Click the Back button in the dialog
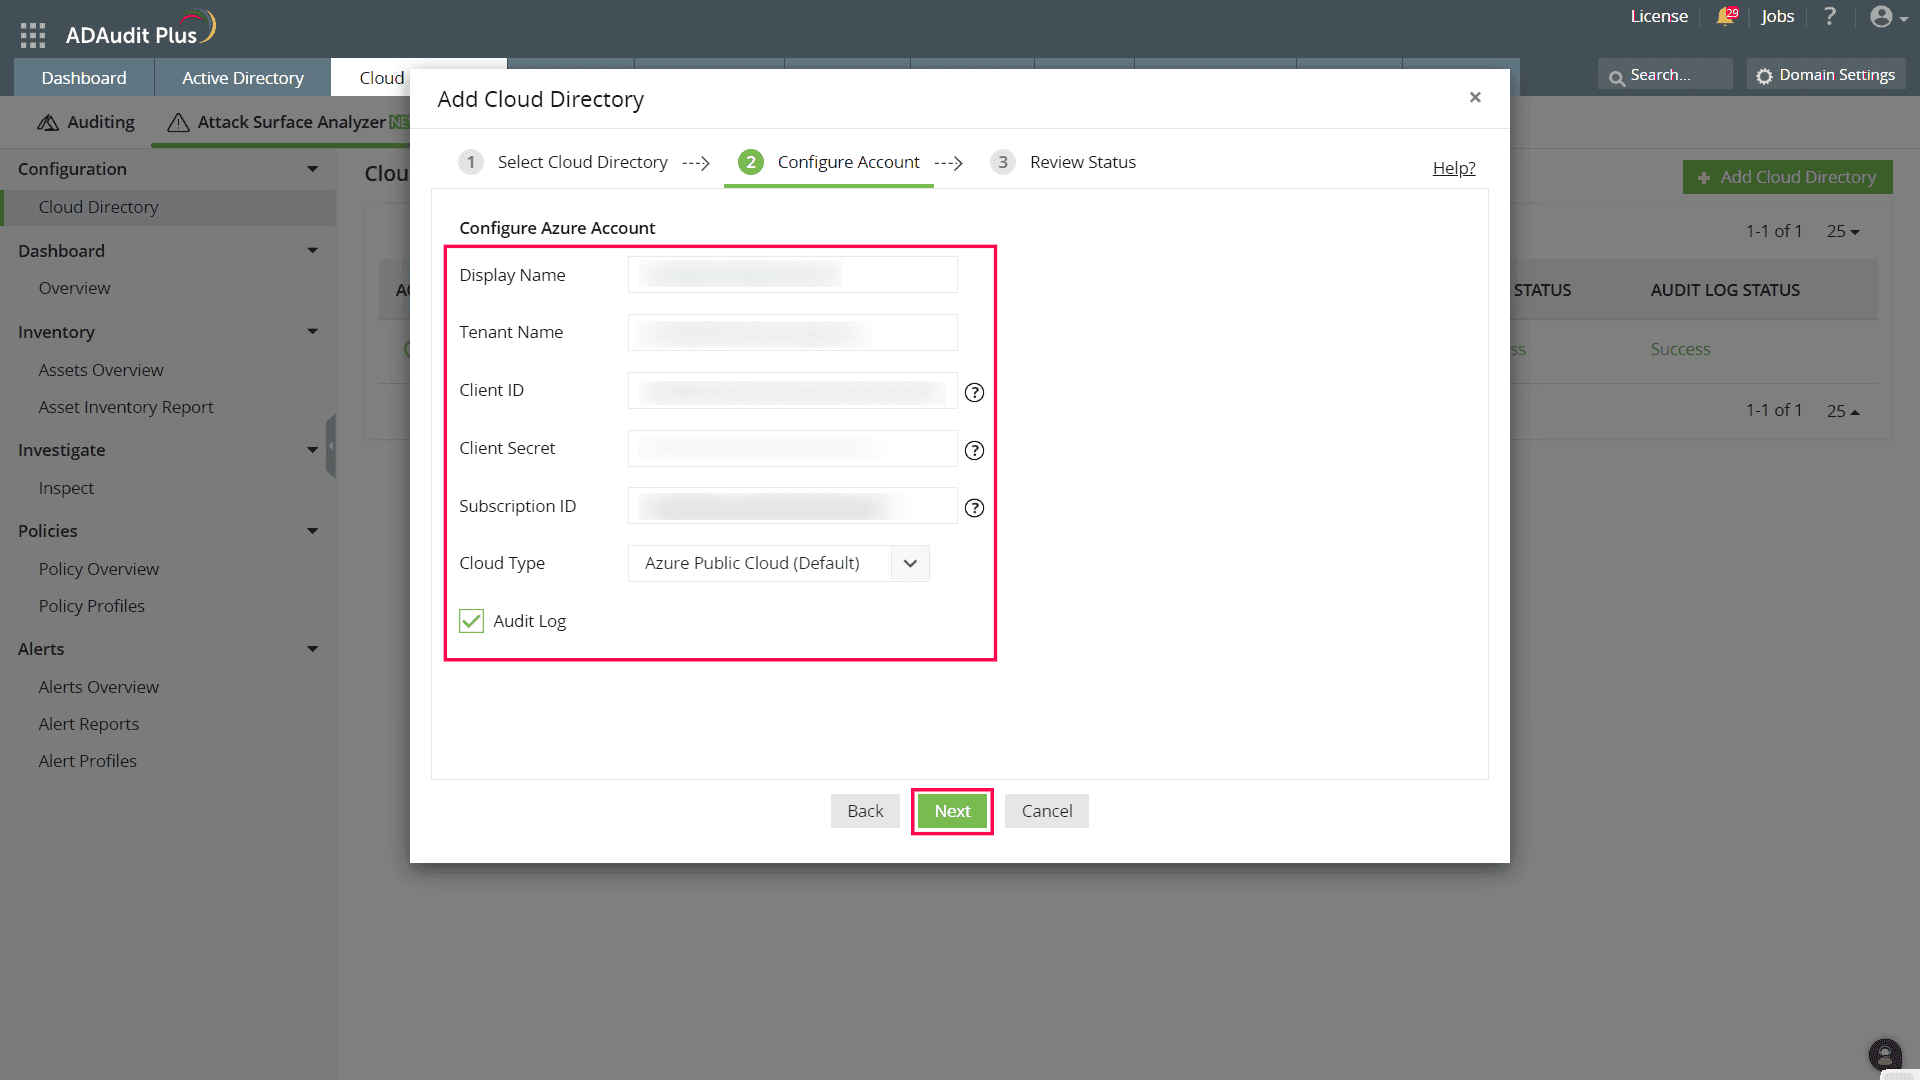Image resolution: width=1920 pixels, height=1080 pixels. click(864, 811)
